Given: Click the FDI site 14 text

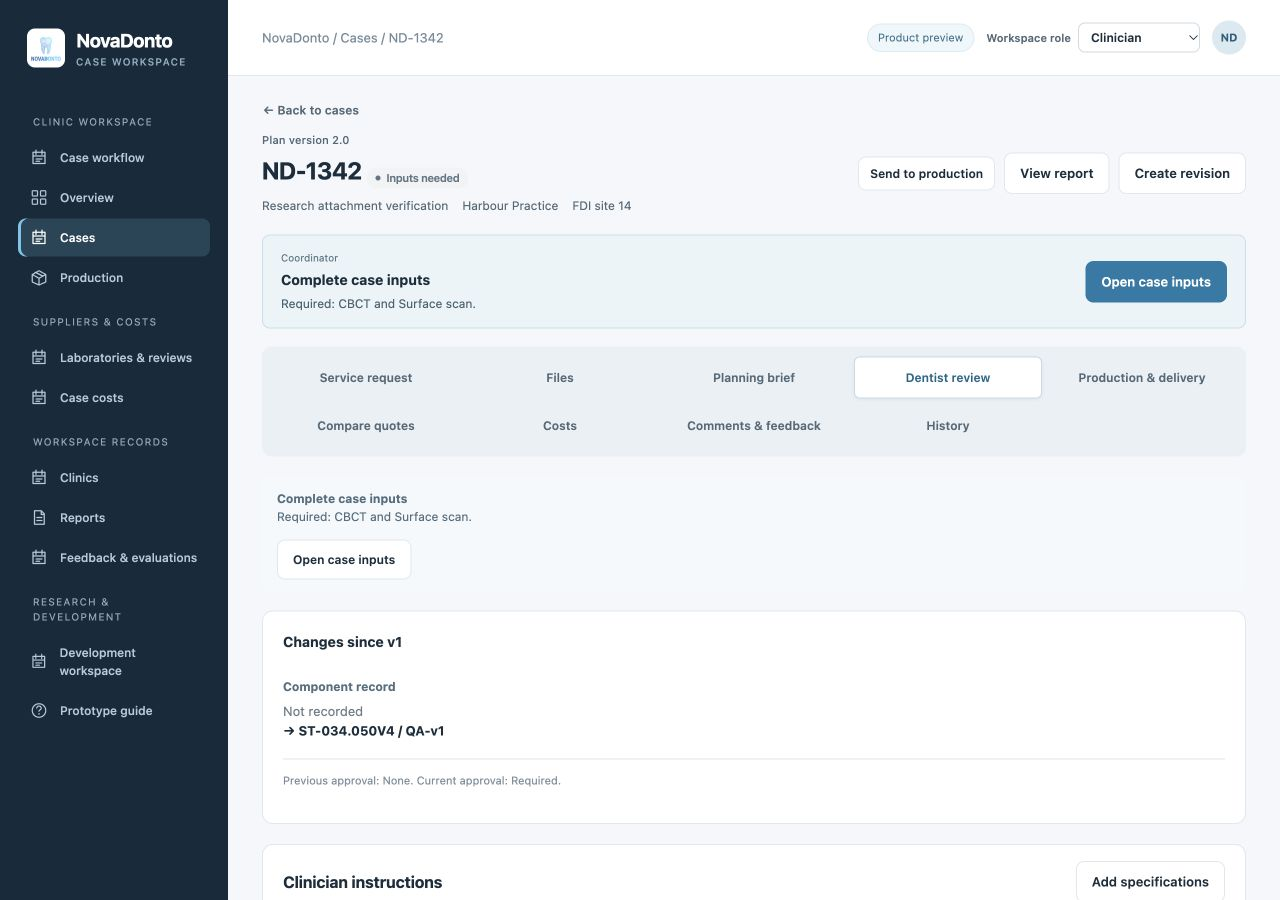Looking at the screenshot, I should 601,206.
